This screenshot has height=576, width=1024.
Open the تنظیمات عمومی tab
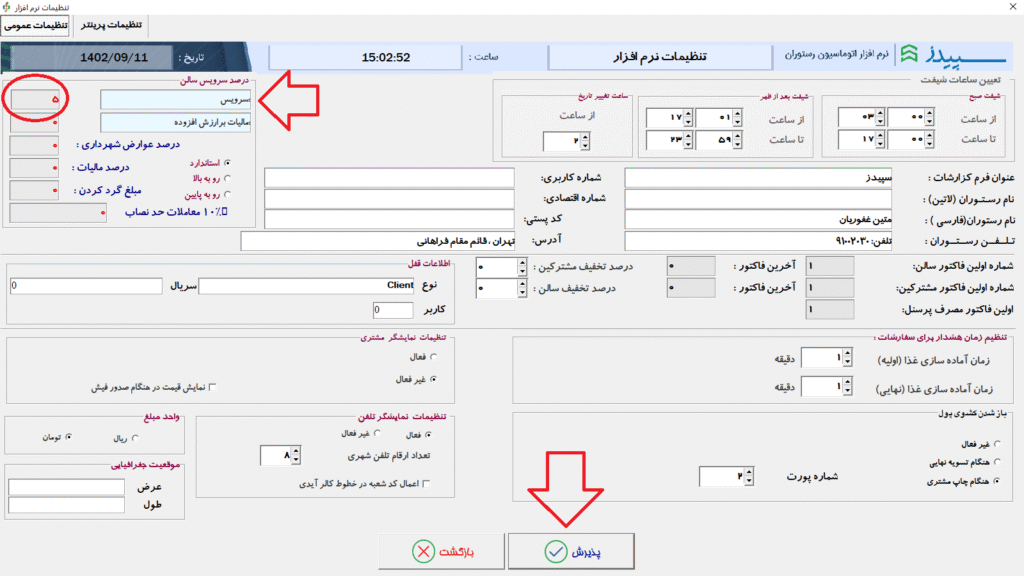pyautogui.click(x=35, y=25)
